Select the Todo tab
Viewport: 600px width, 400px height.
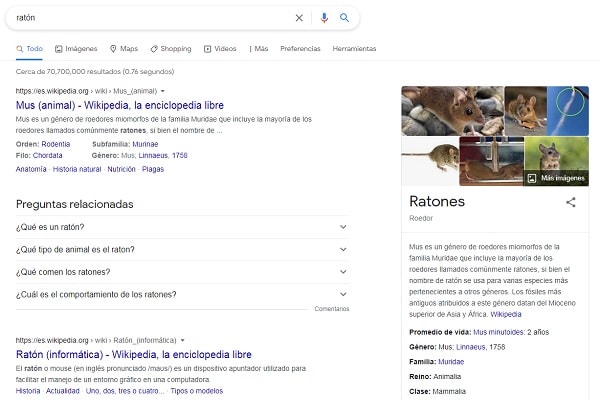[29, 49]
